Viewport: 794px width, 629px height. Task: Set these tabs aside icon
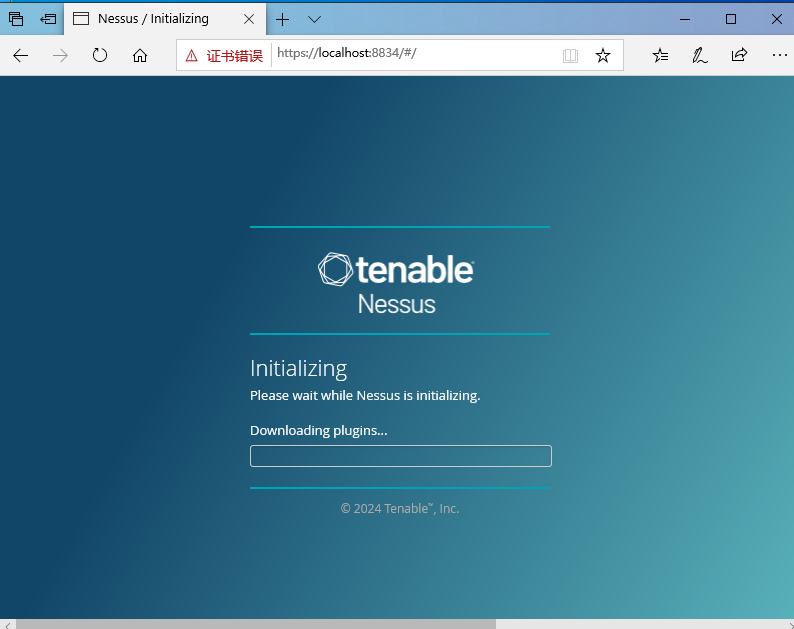coord(48,19)
